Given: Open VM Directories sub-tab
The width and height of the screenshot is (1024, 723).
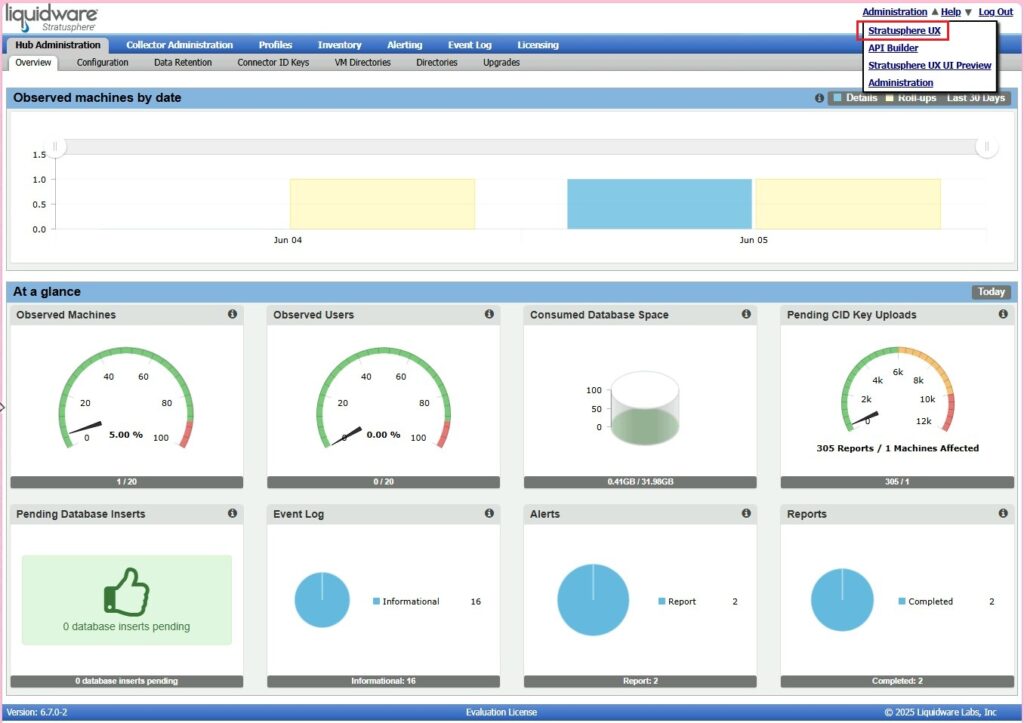Looking at the screenshot, I should tap(362, 63).
